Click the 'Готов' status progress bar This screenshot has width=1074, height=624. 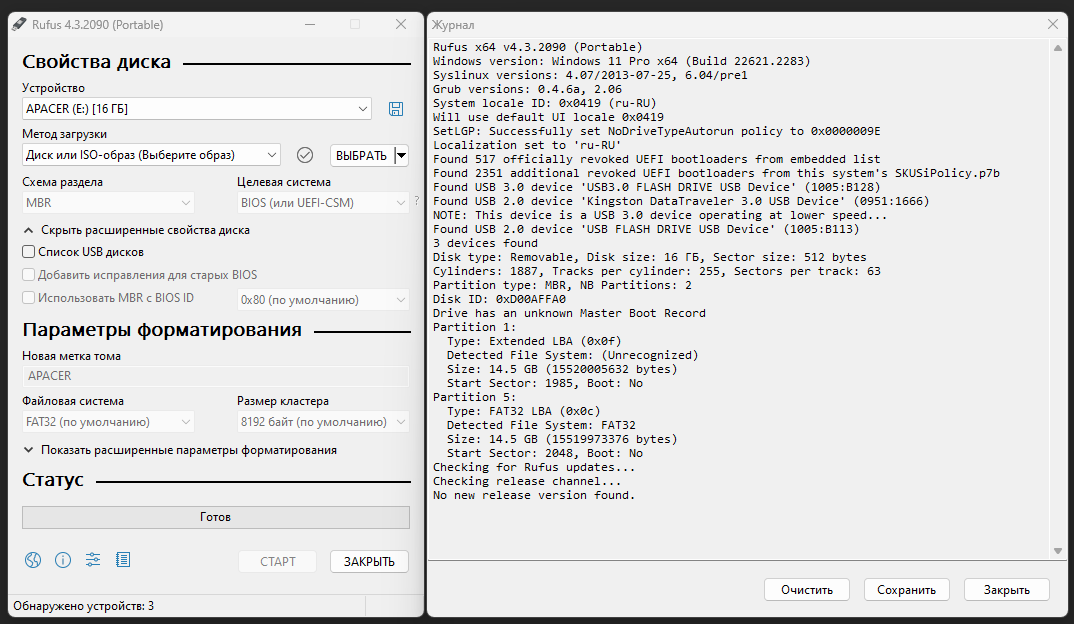point(216,517)
